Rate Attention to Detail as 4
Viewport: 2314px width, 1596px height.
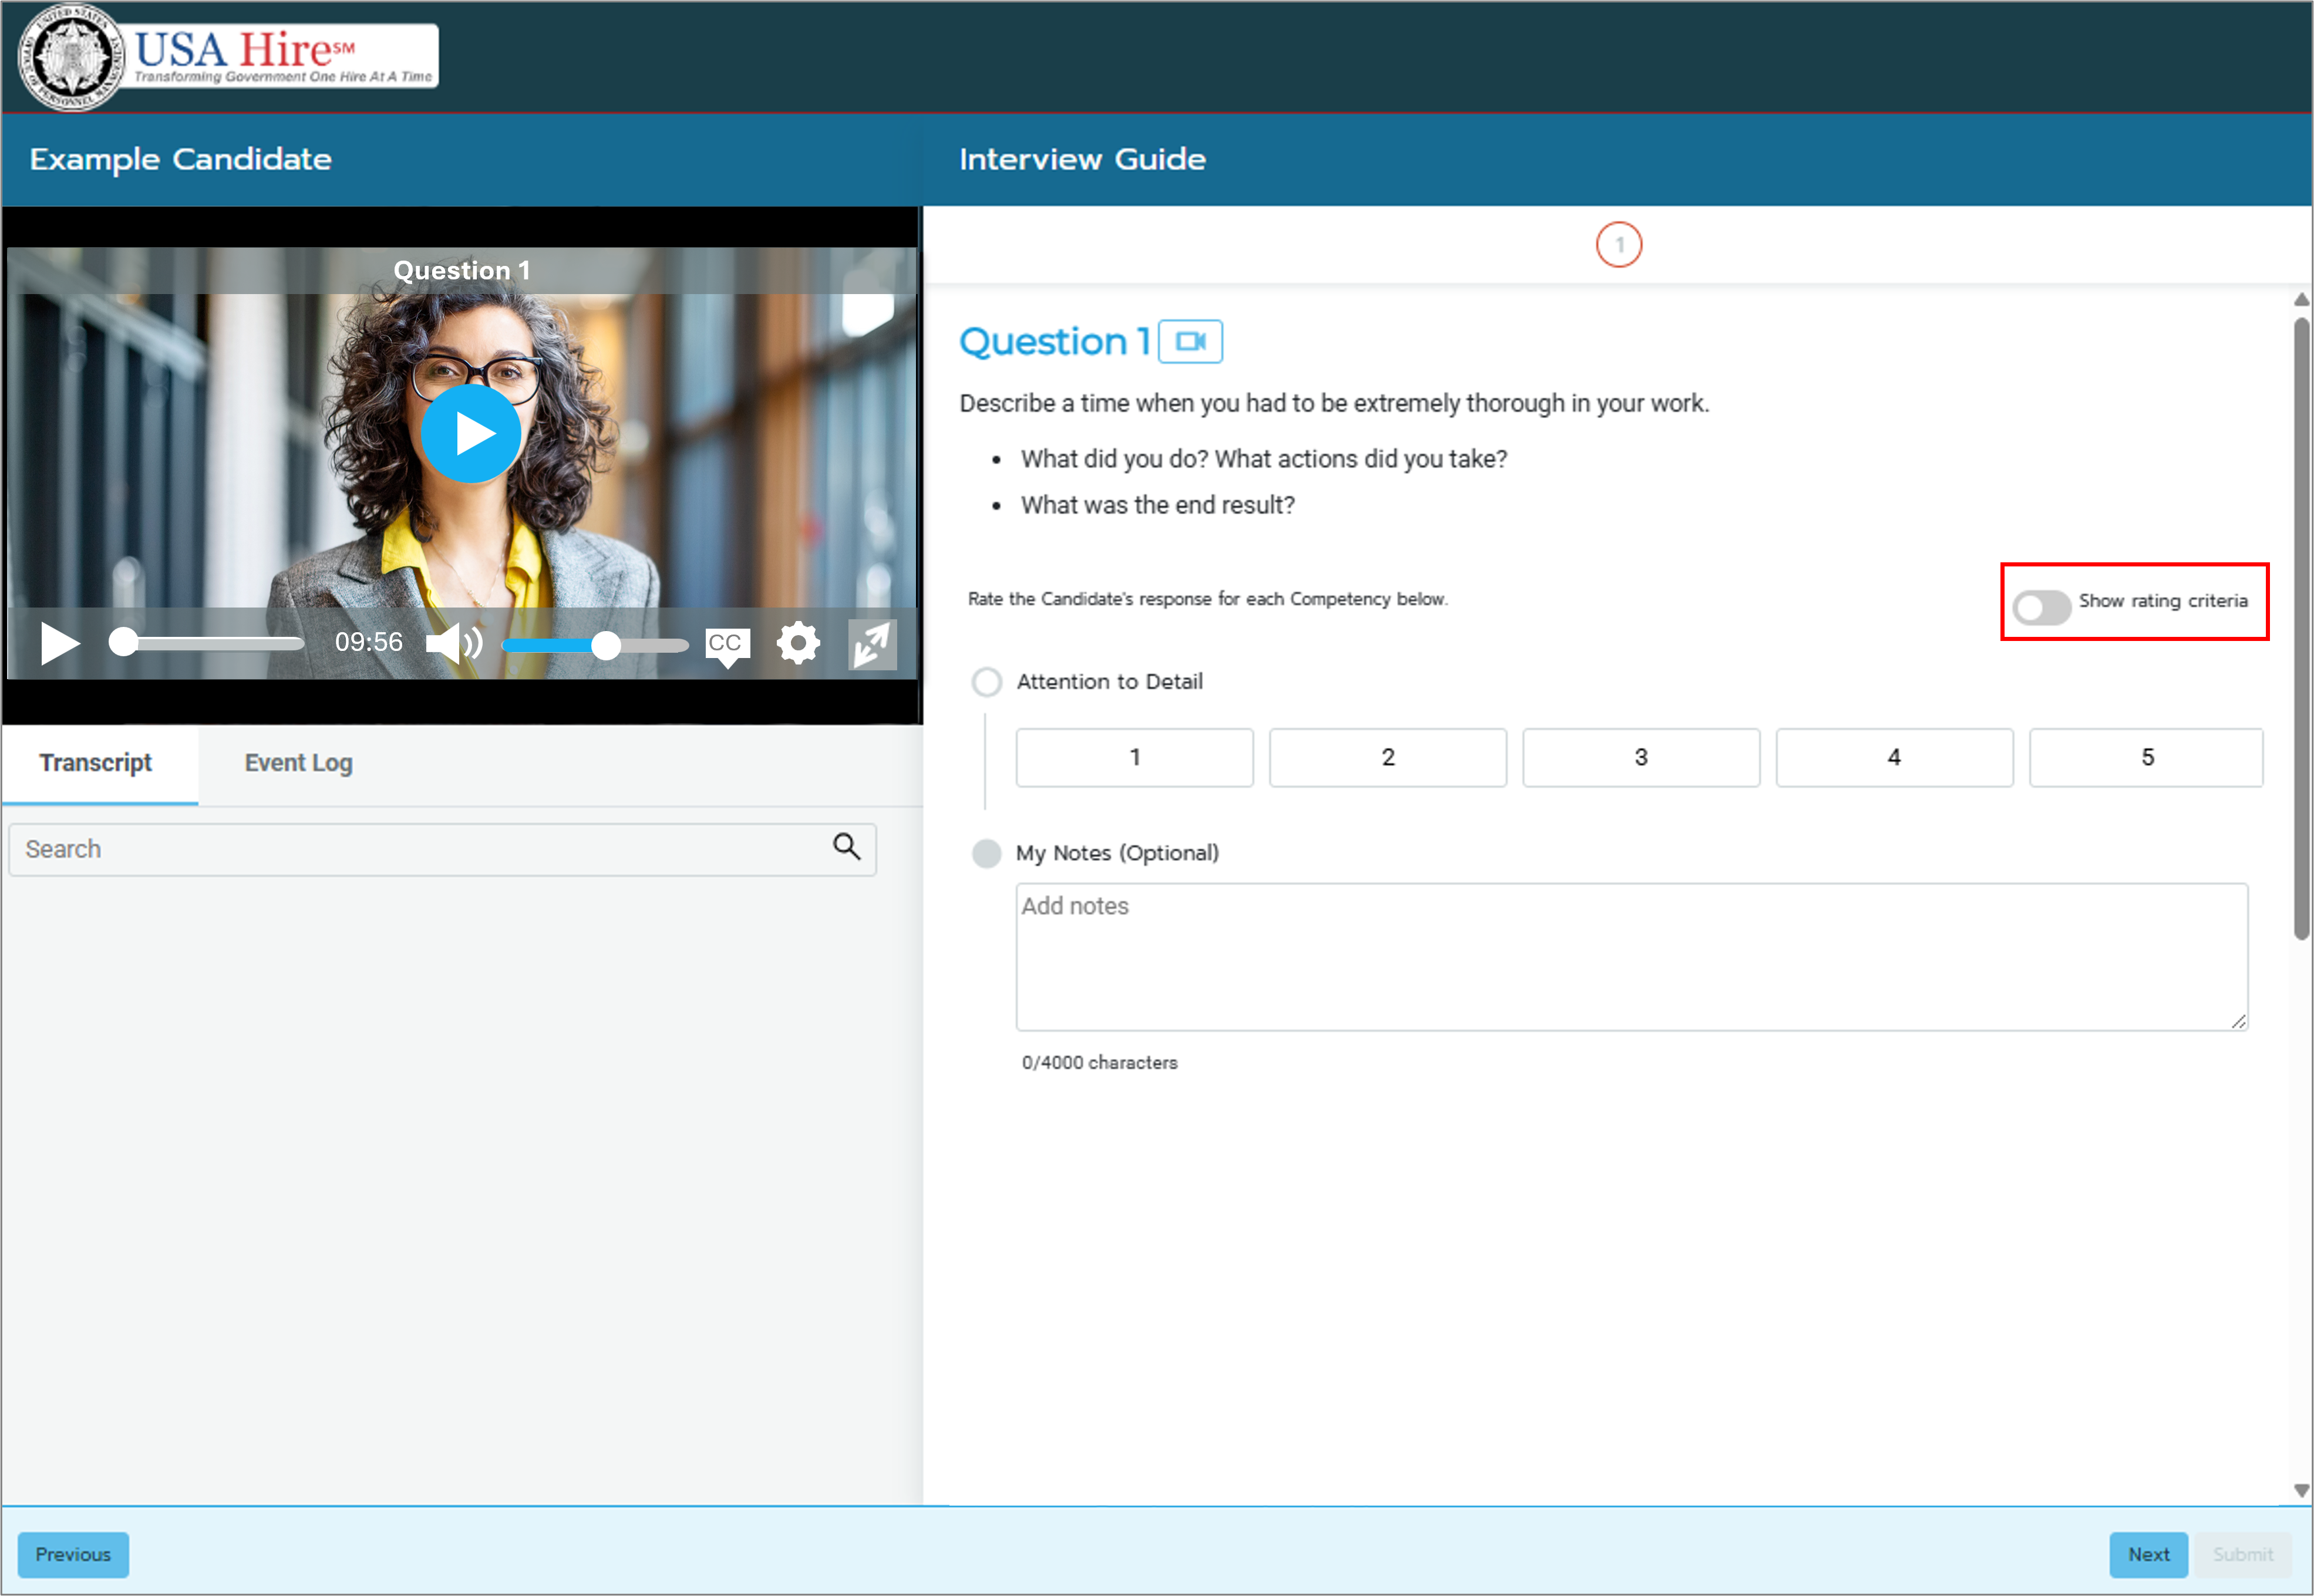click(1894, 758)
